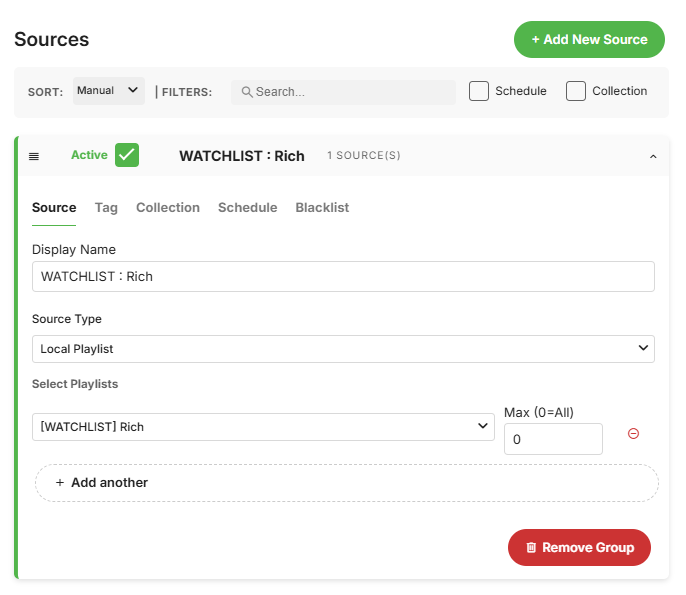
Task: Toggle the Active checkbox off
Action: (x=127, y=155)
